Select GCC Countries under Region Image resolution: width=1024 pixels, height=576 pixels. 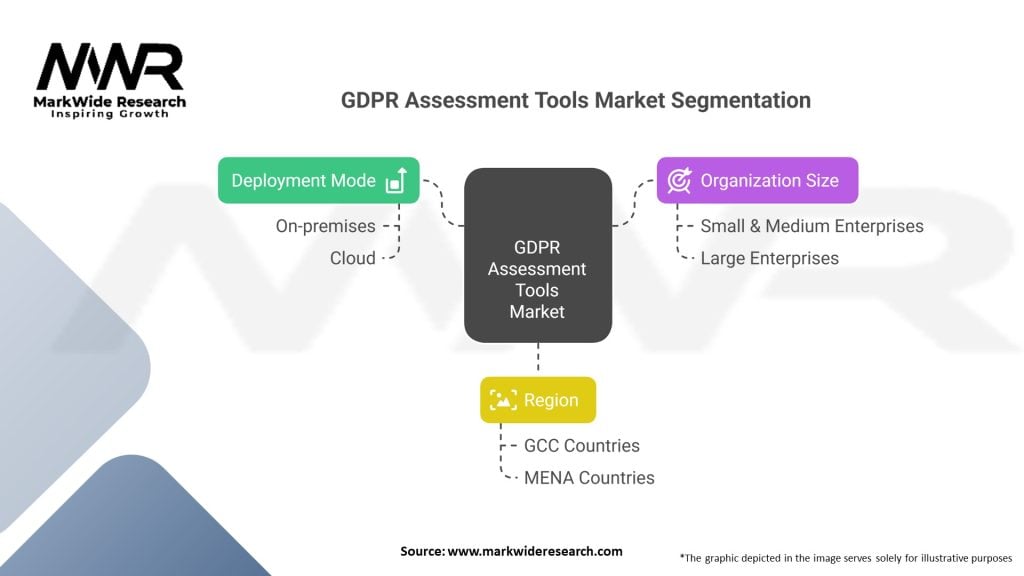[581, 445]
